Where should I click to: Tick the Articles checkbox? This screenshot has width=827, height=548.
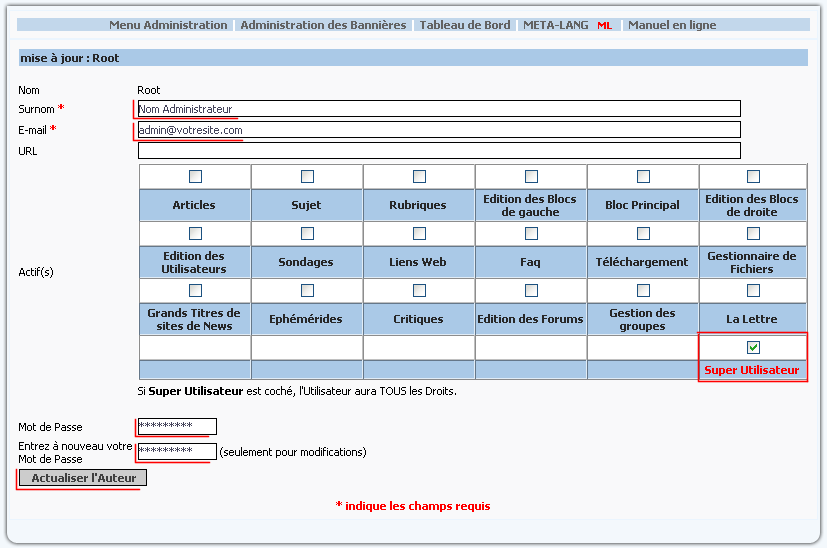point(195,176)
